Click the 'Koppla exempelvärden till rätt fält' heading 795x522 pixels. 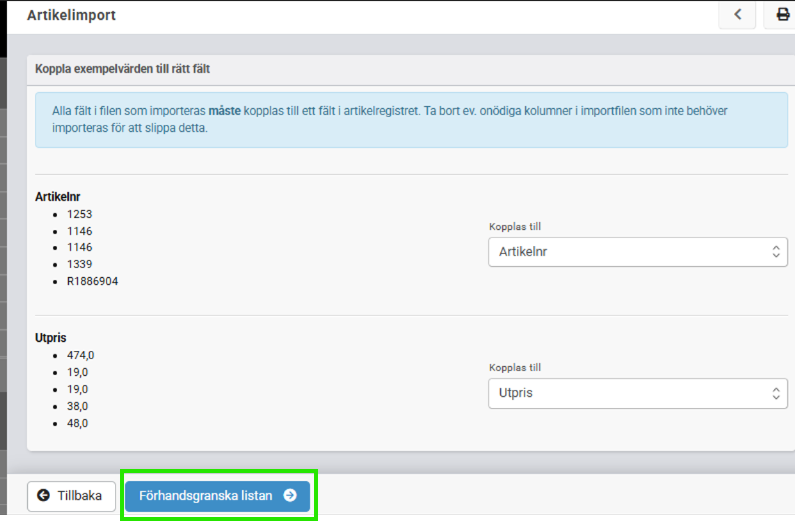click(122, 69)
